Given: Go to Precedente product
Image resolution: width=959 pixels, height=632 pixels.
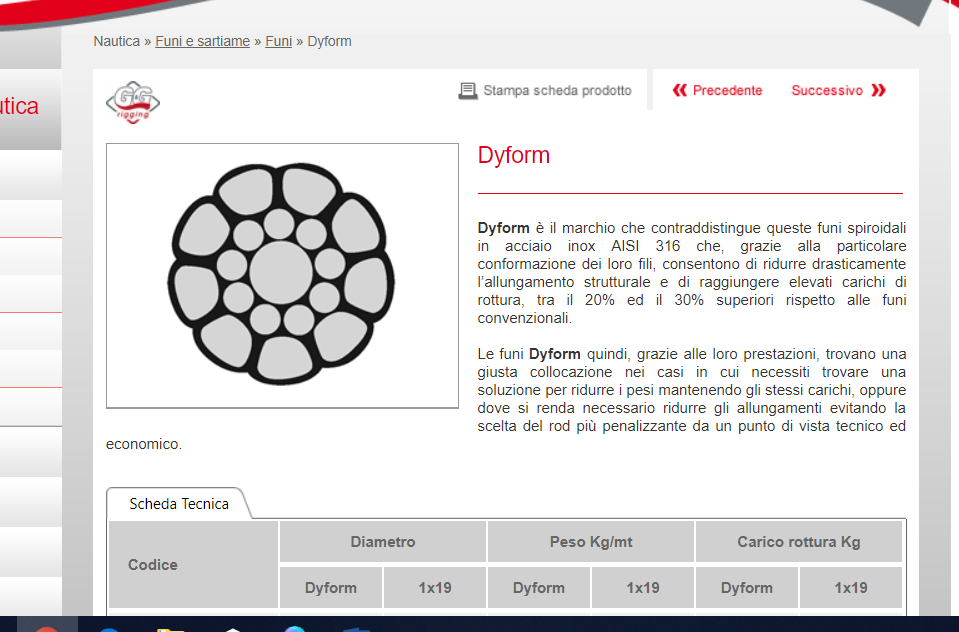Looking at the screenshot, I should (x=727, y=91).
